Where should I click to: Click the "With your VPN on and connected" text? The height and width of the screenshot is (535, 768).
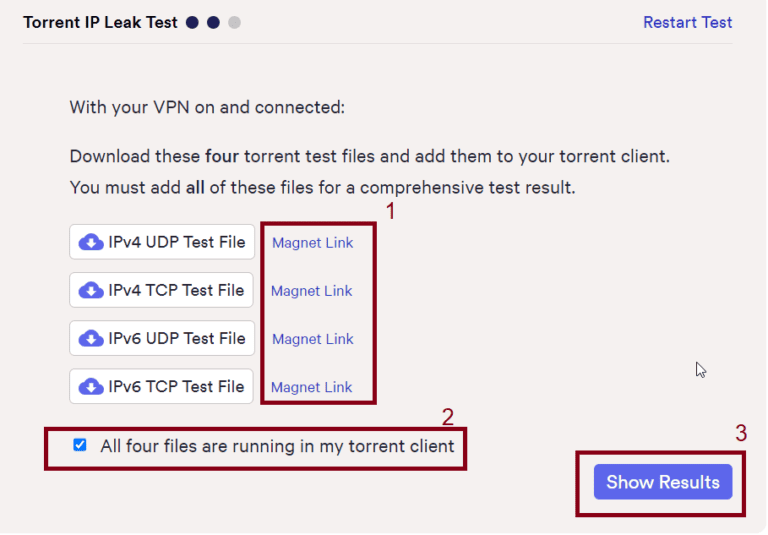[206, 107]
